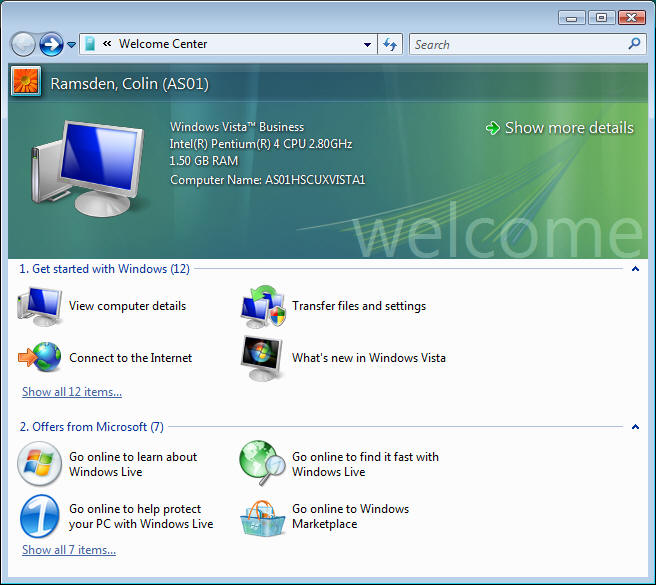Image resolution: width=656 pixels, height=585 pixels.
Task: Click the Forward navigation arrow button
Action: tap(51, 44)
